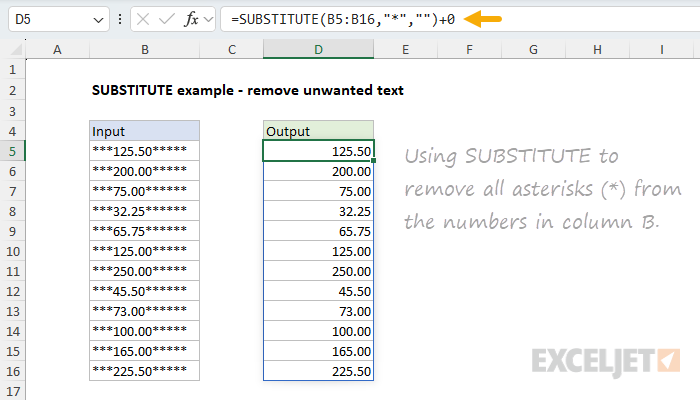Click cell ***225.50*****
The height and width of the screenshot is (400, 700).
coord(145,371)
